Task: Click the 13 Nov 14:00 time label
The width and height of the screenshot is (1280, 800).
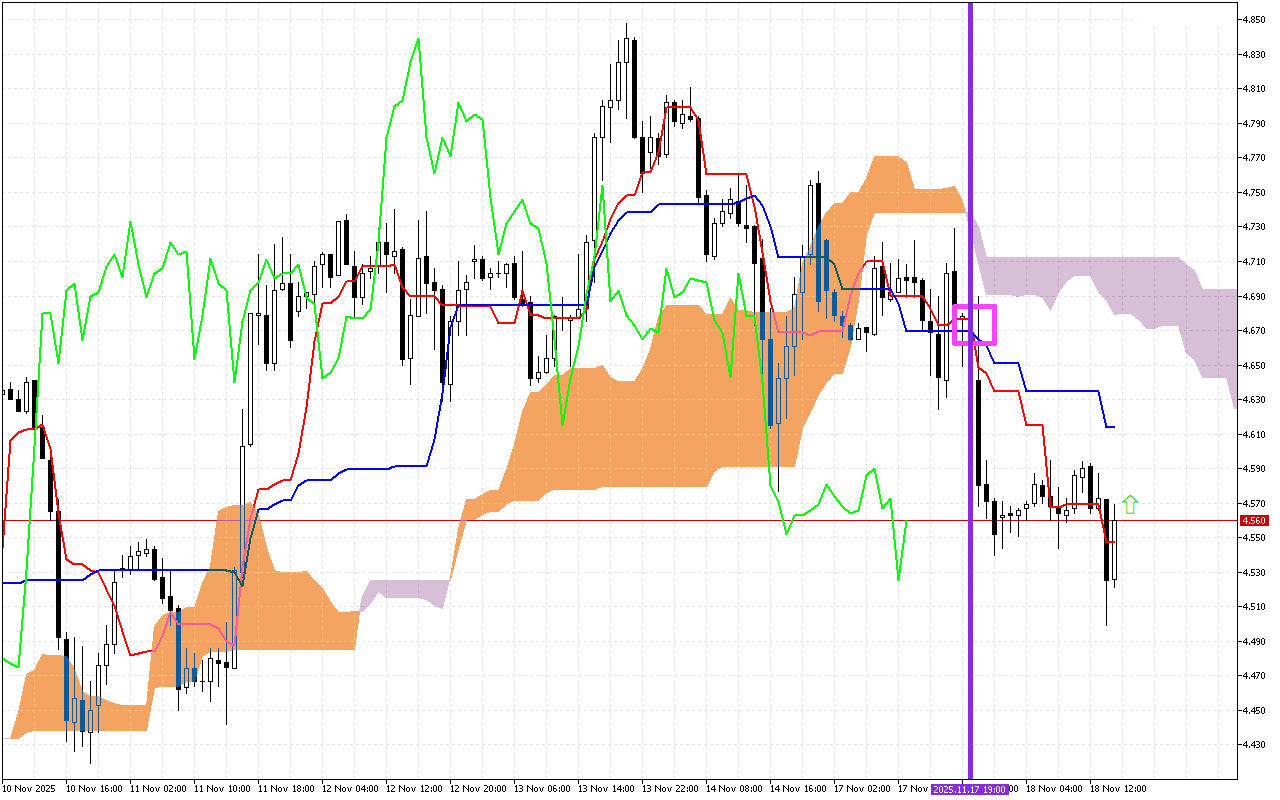Action: tap(610, 789)
